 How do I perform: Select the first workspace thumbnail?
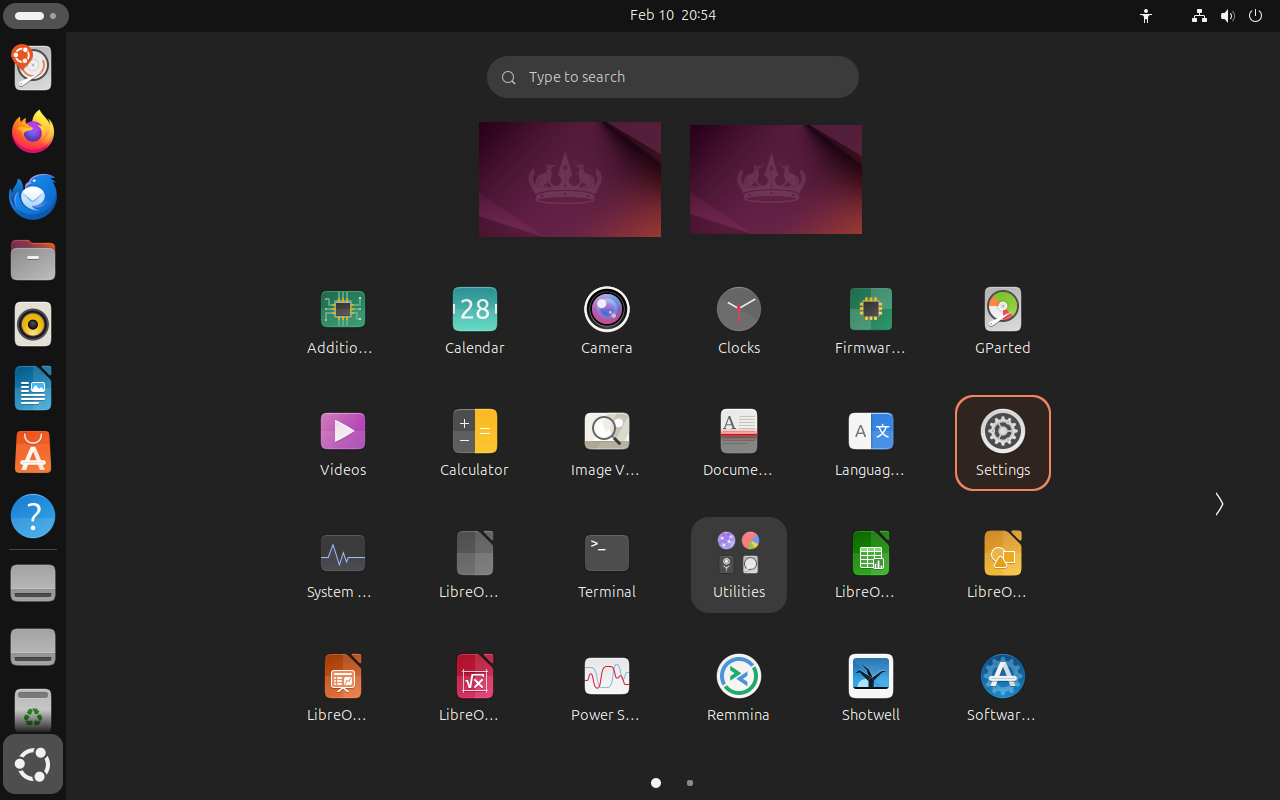[x=569, y=179]
